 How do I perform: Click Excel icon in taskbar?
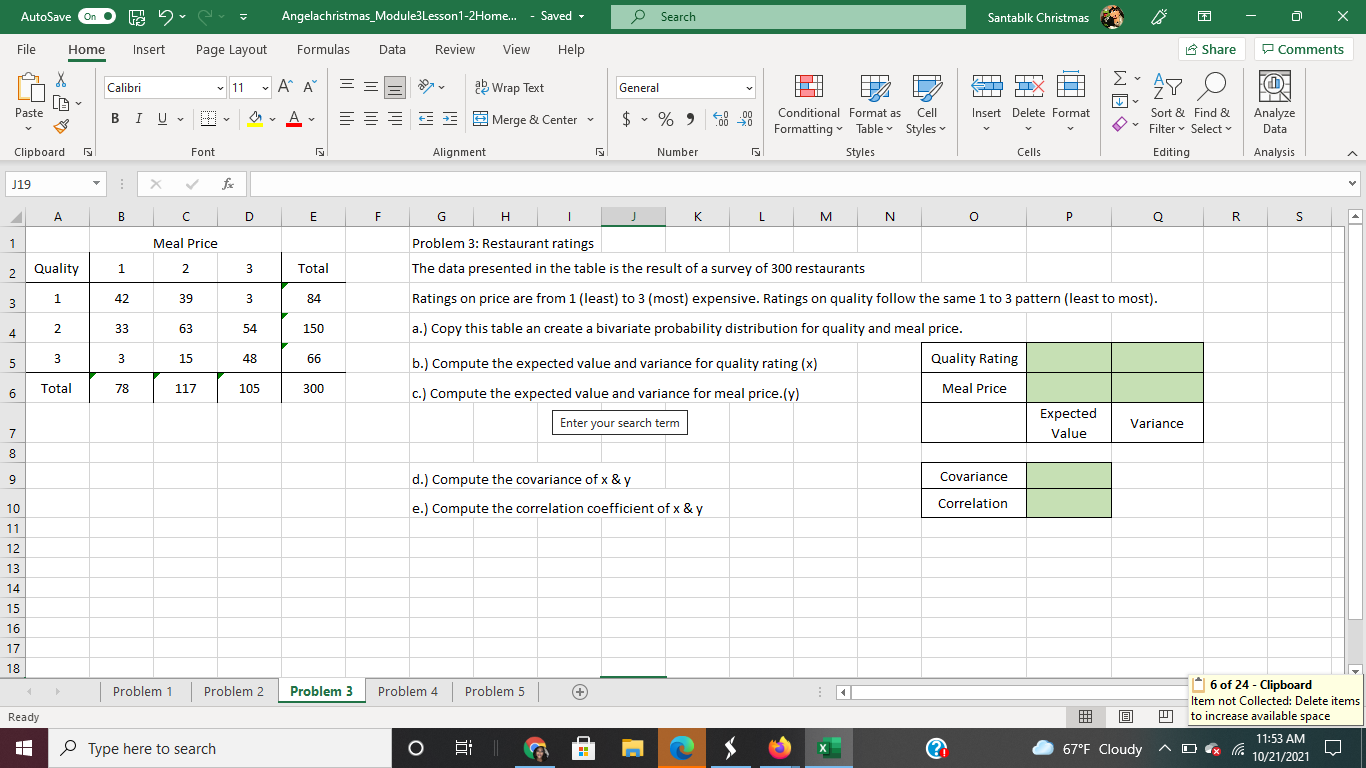[x=830, y=748]
